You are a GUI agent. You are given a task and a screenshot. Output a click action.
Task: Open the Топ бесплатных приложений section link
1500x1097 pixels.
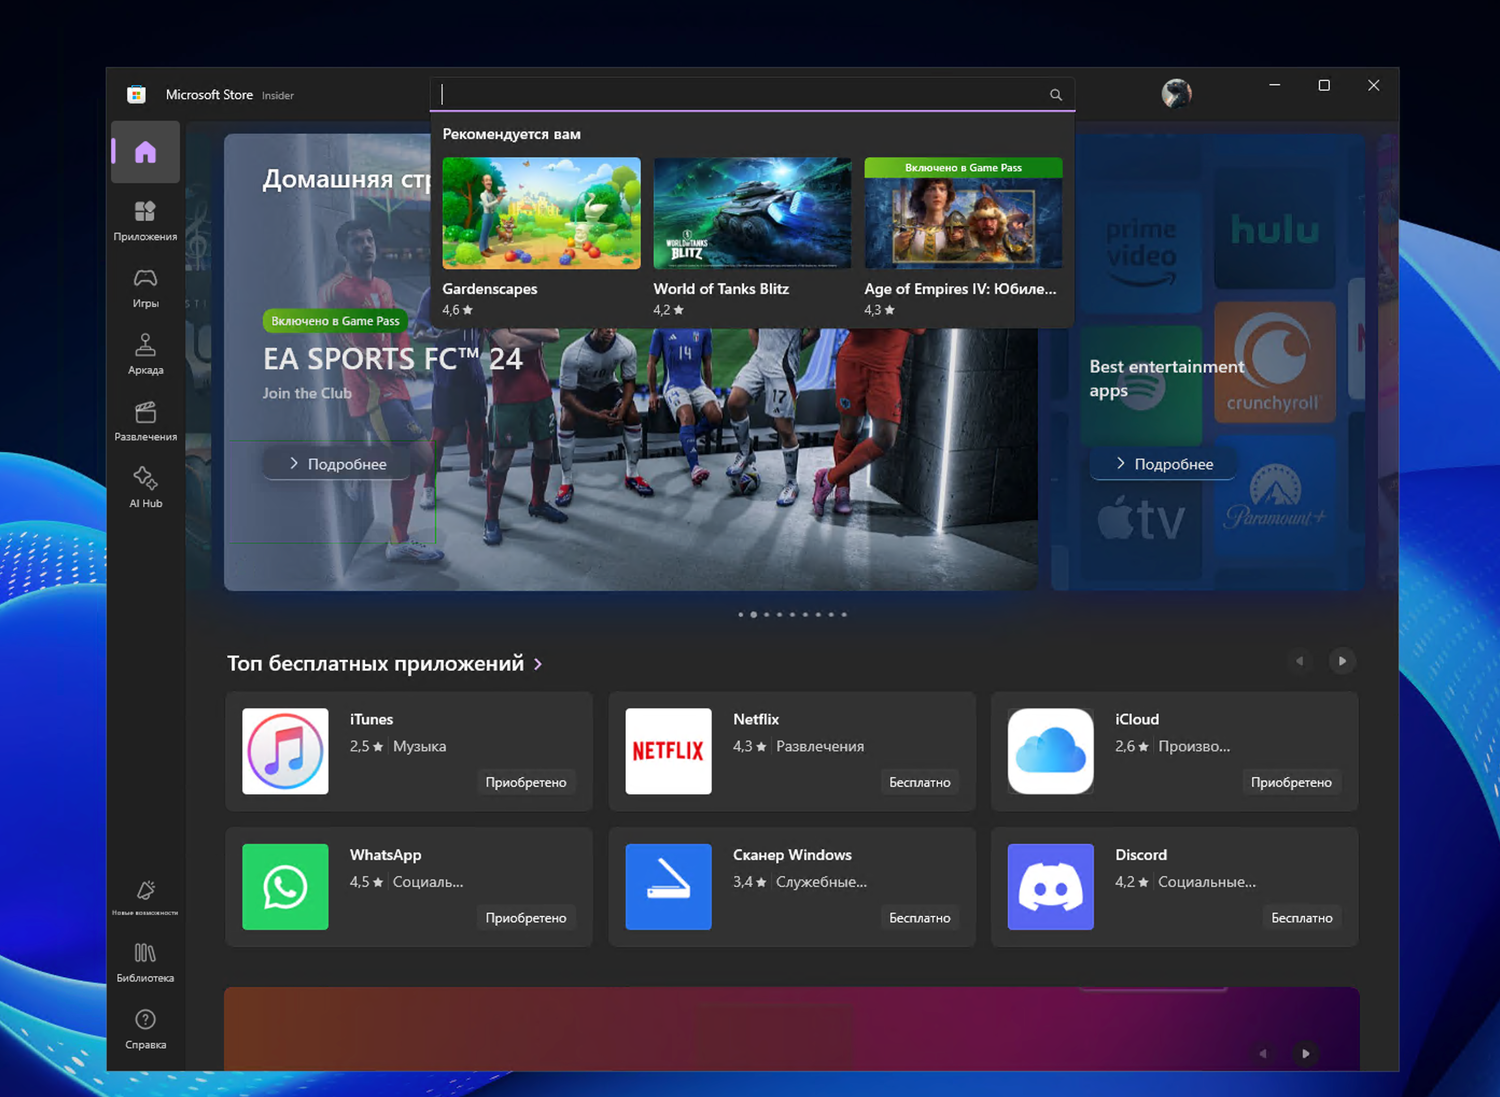click(375, 664)
